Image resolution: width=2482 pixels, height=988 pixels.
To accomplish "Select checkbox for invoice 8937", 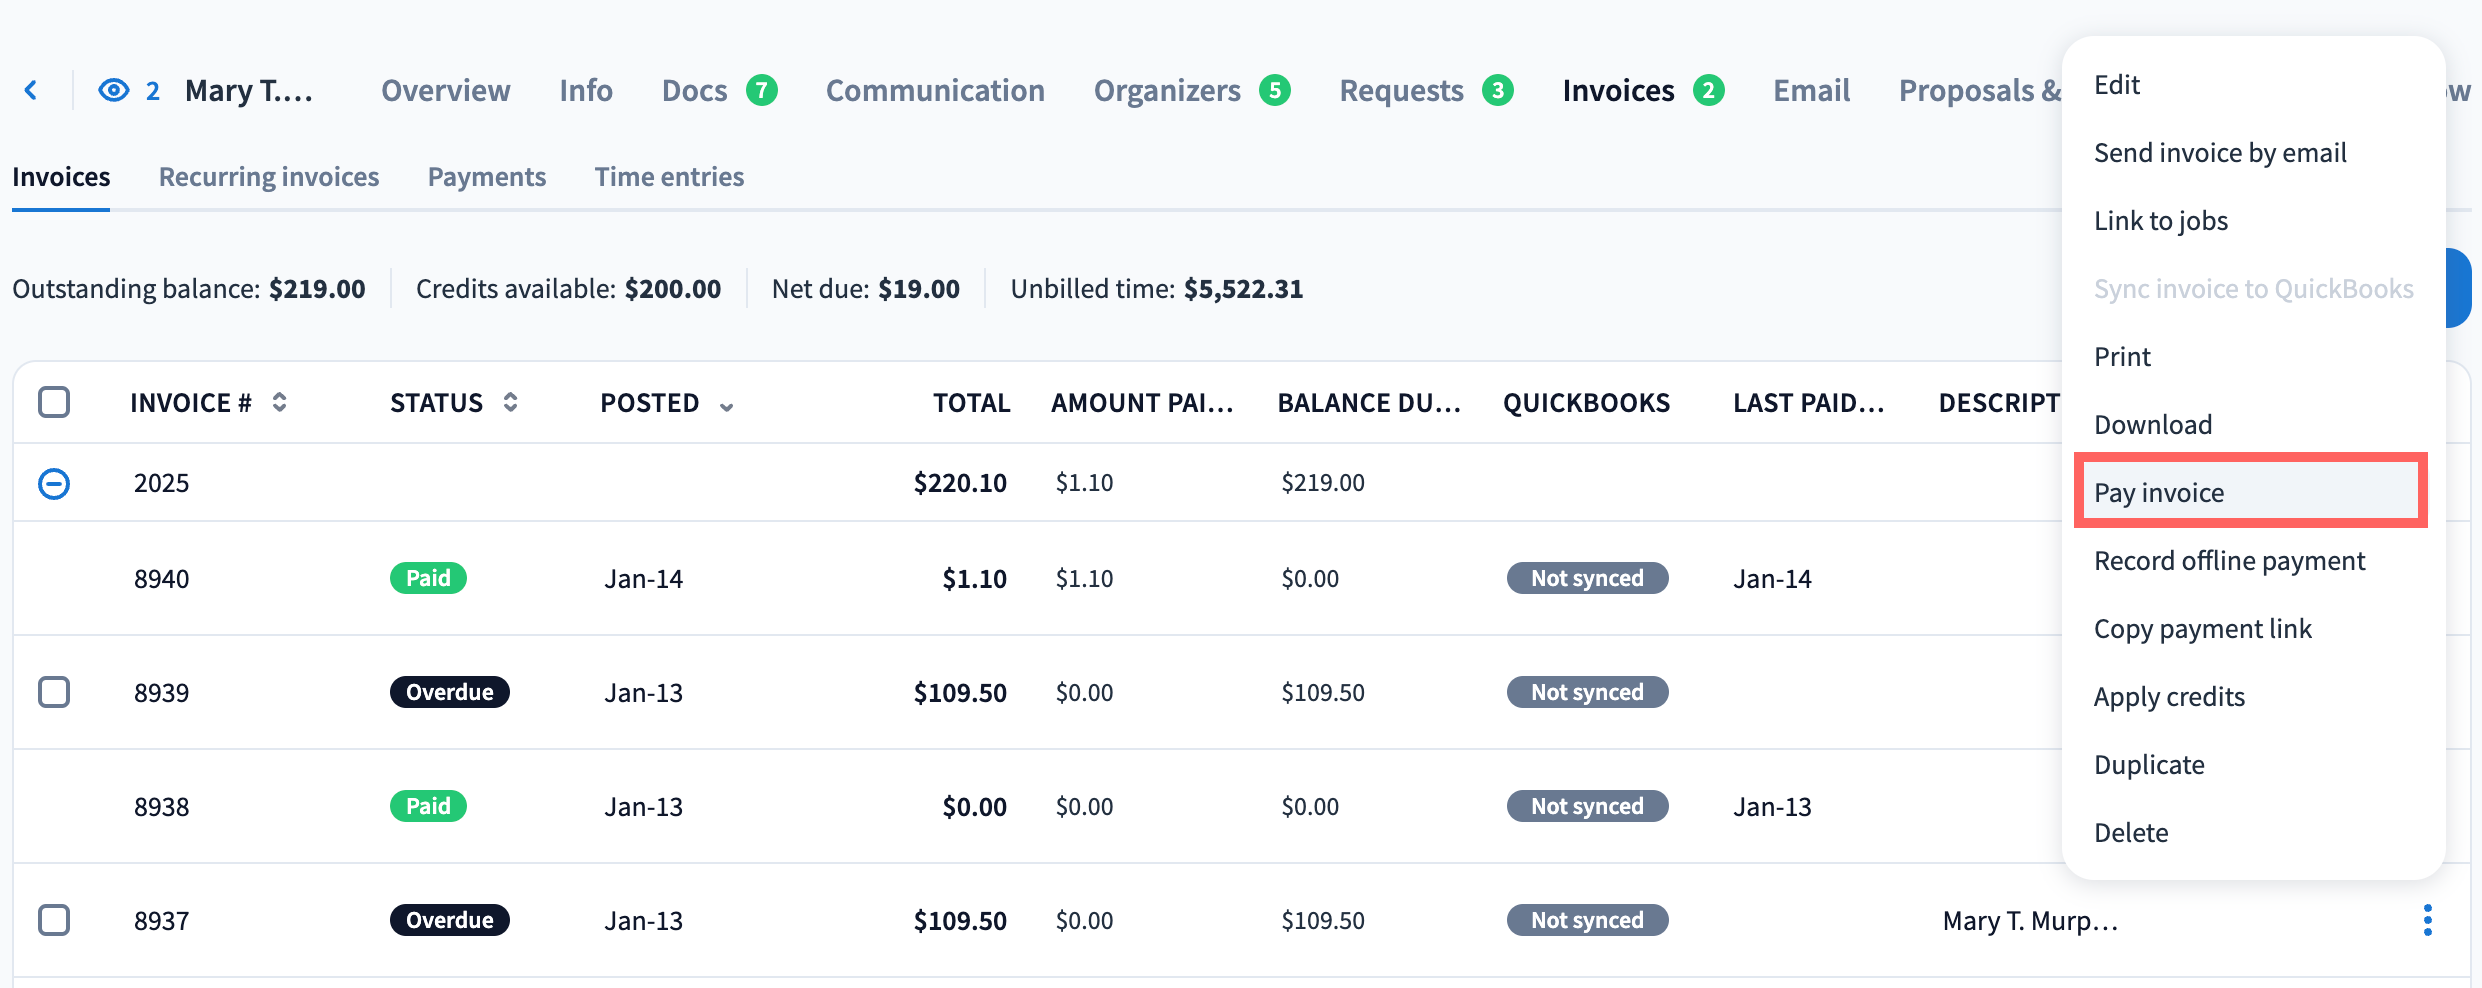I will point(54,920).
